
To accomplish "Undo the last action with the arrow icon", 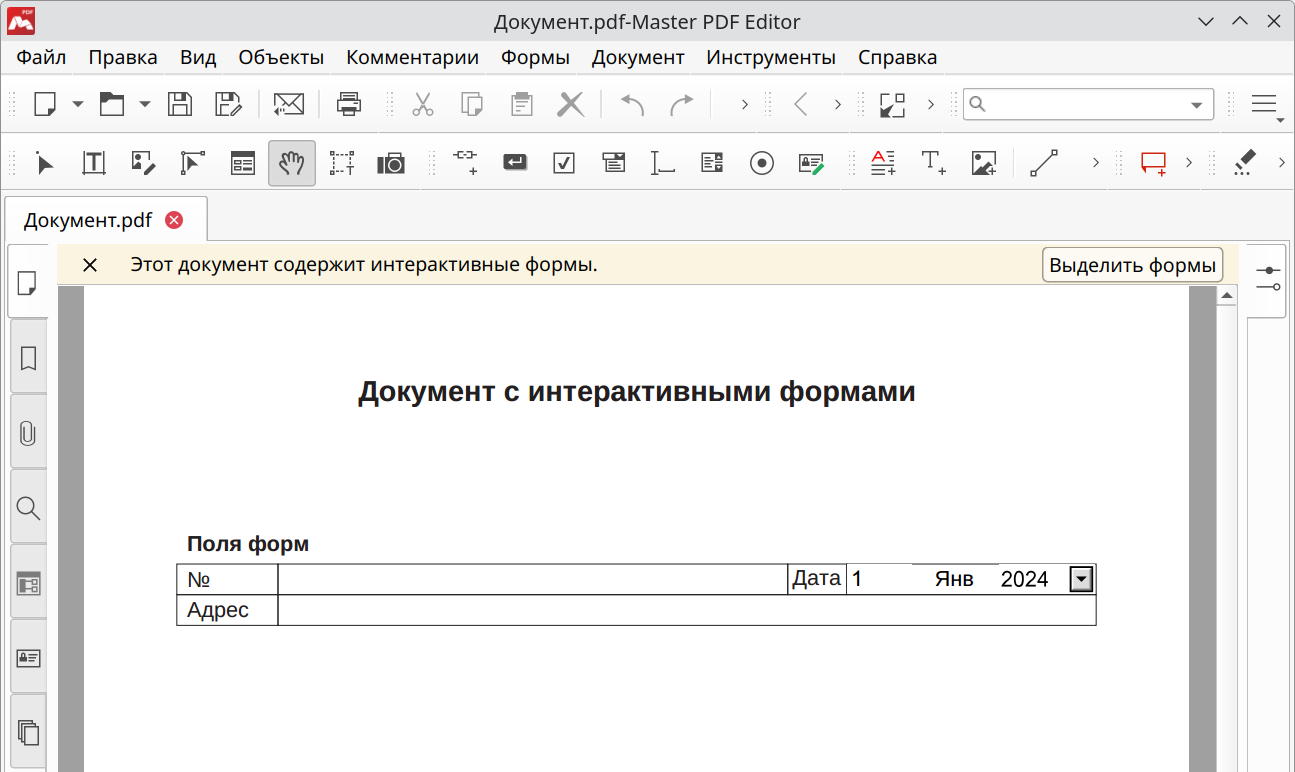I will pyautogui.click(x=633, y=104).
